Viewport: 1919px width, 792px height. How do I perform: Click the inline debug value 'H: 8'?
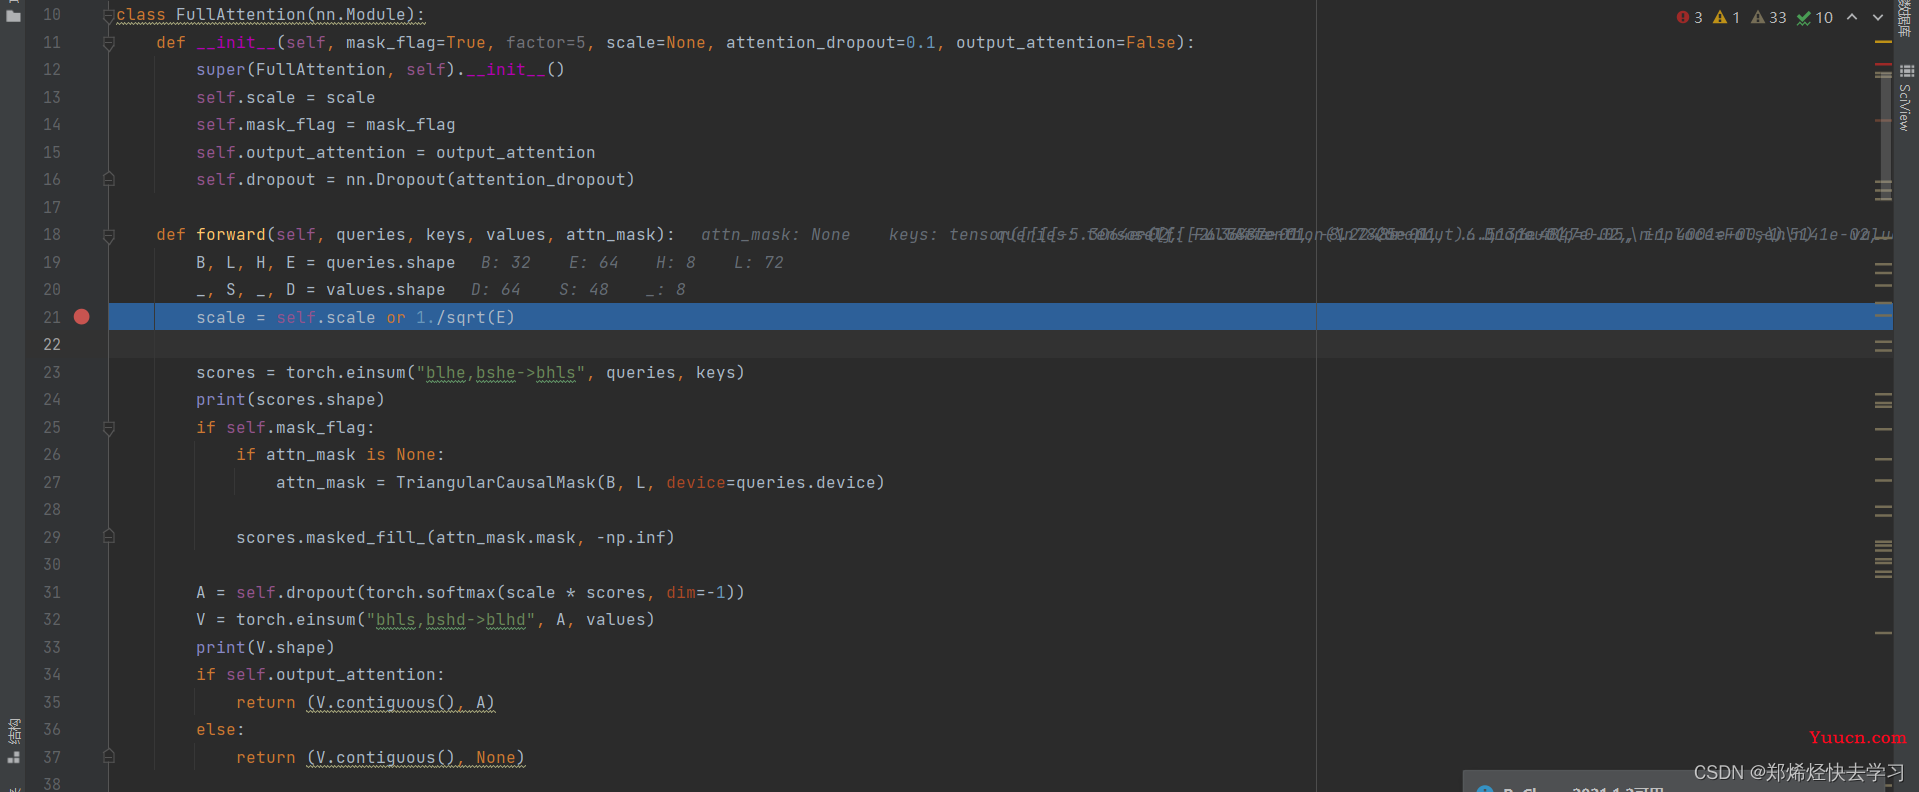pyautogui.click(x=676, y=262)
